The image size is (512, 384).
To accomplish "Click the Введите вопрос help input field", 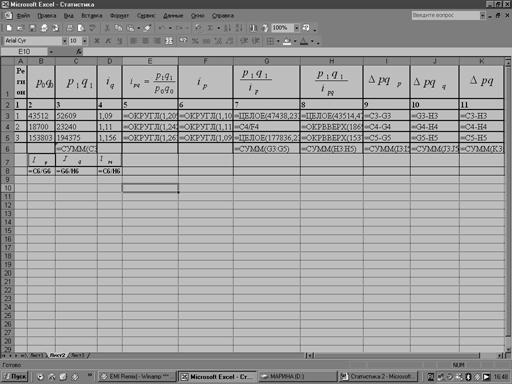I will pos(446,15).
